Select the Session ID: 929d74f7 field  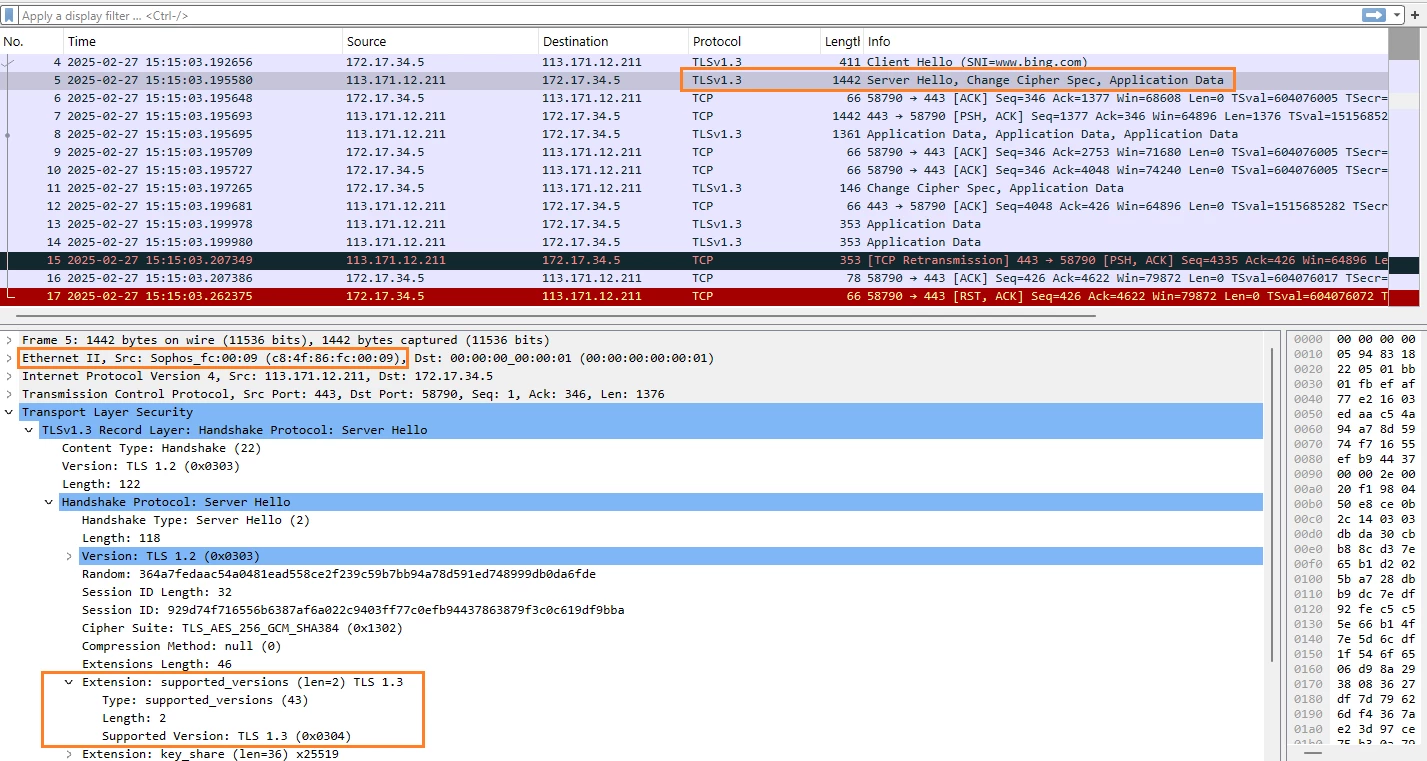[x=353, y=610]
